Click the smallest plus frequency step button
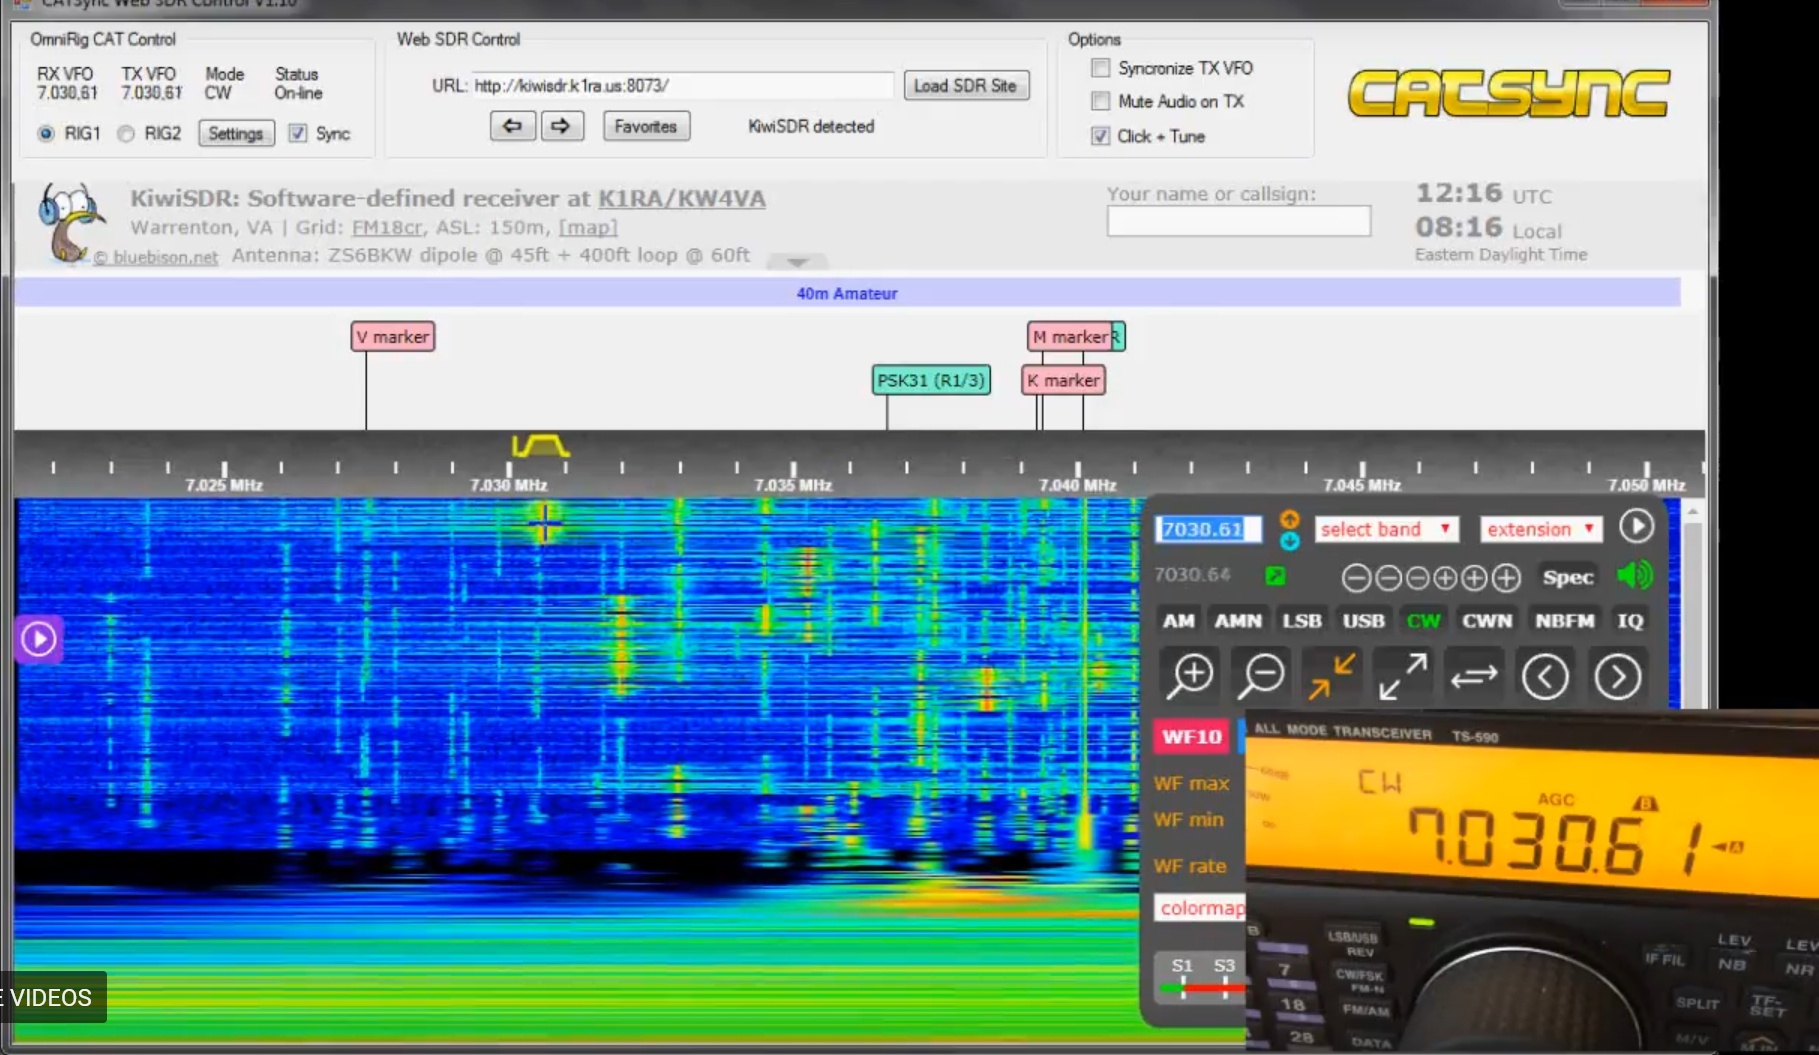The image size is (1819, 1055). (1446, 577)
